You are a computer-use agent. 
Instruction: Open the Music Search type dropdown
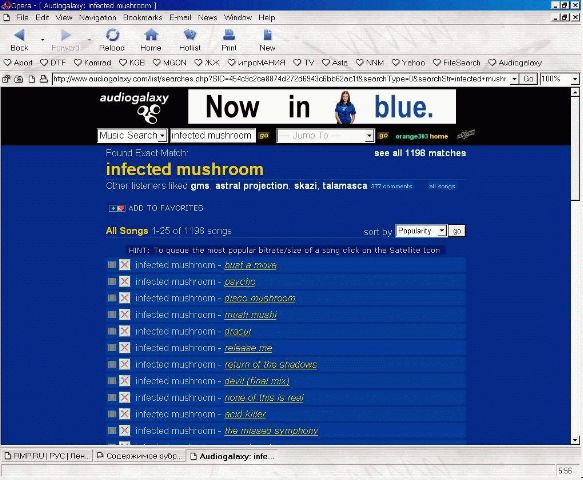pyautogui.click(x=132, y=136)
